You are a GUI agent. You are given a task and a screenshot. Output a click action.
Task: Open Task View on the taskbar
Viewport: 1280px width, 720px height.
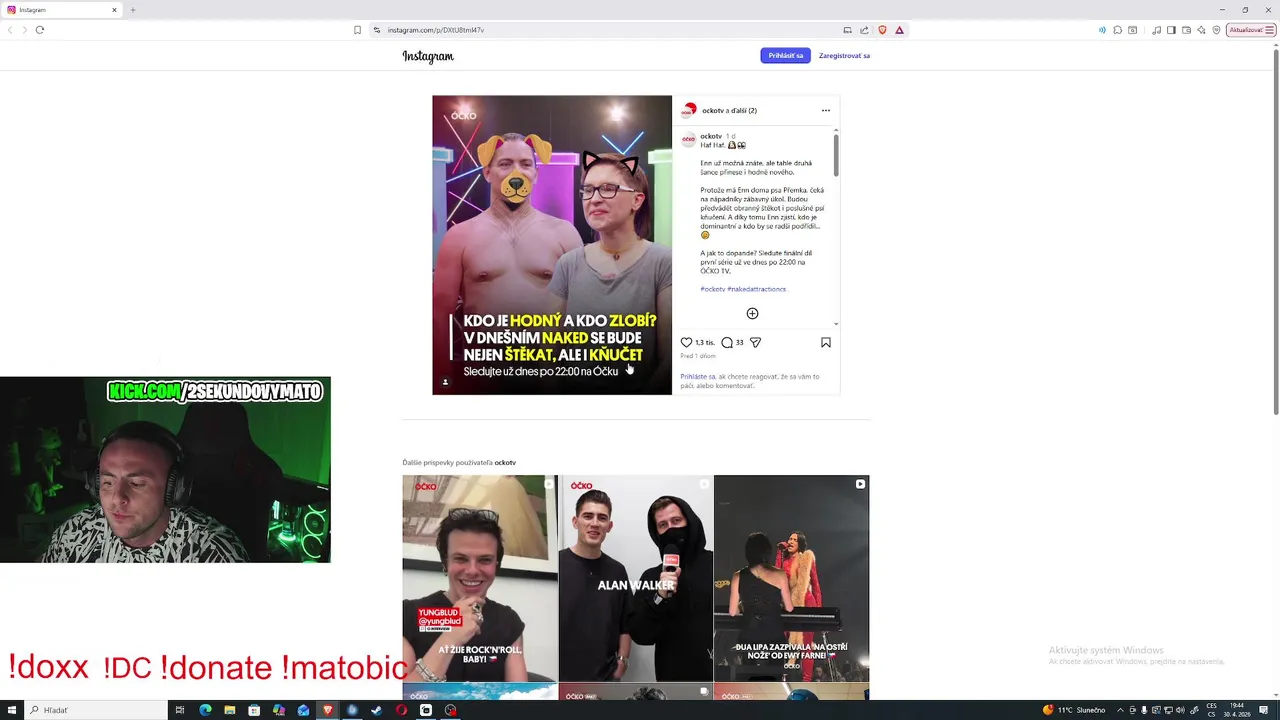[x=180, y=710]
